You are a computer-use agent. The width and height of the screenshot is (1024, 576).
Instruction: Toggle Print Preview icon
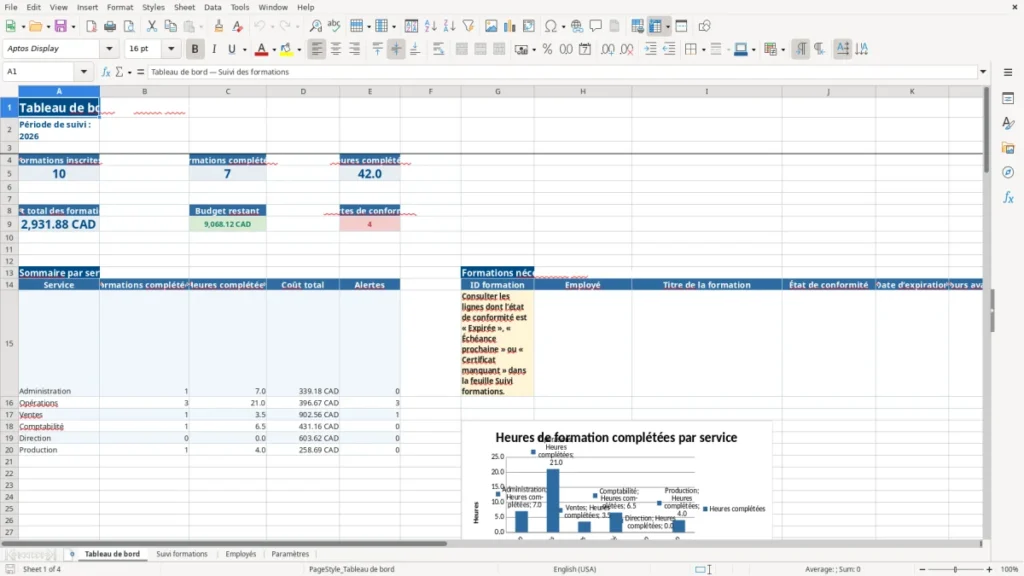129,26
